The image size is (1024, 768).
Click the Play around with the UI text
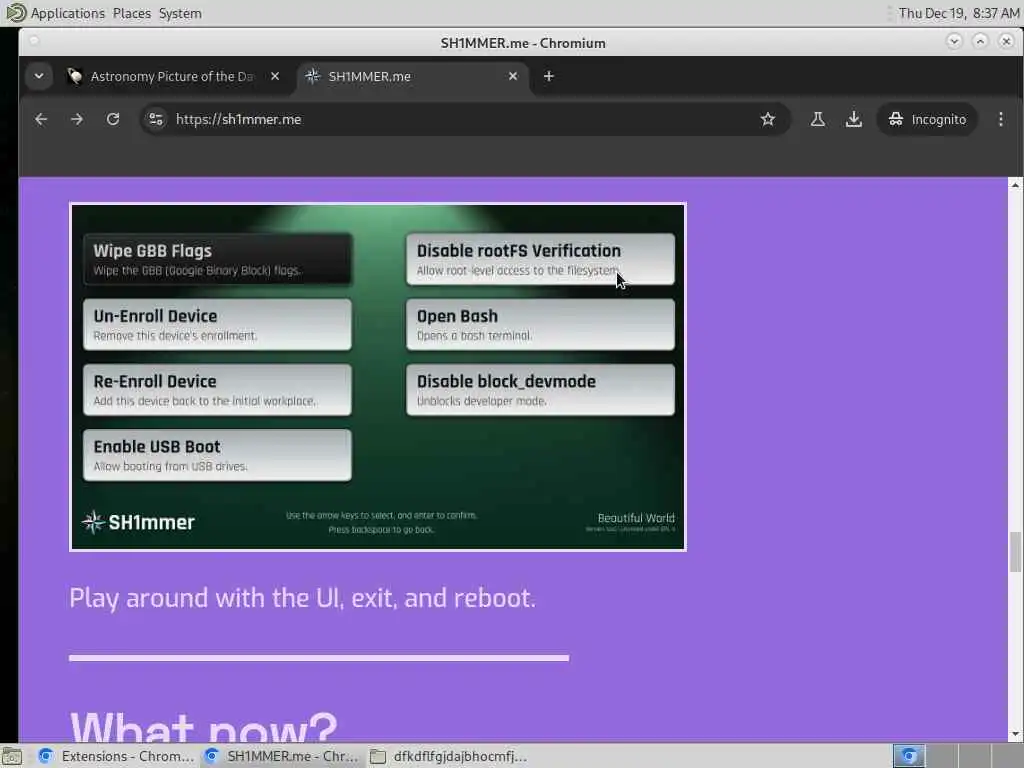pos(302,598)
